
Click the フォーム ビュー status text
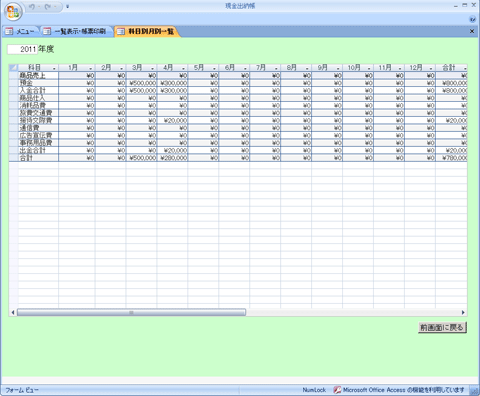click(22, 390)
